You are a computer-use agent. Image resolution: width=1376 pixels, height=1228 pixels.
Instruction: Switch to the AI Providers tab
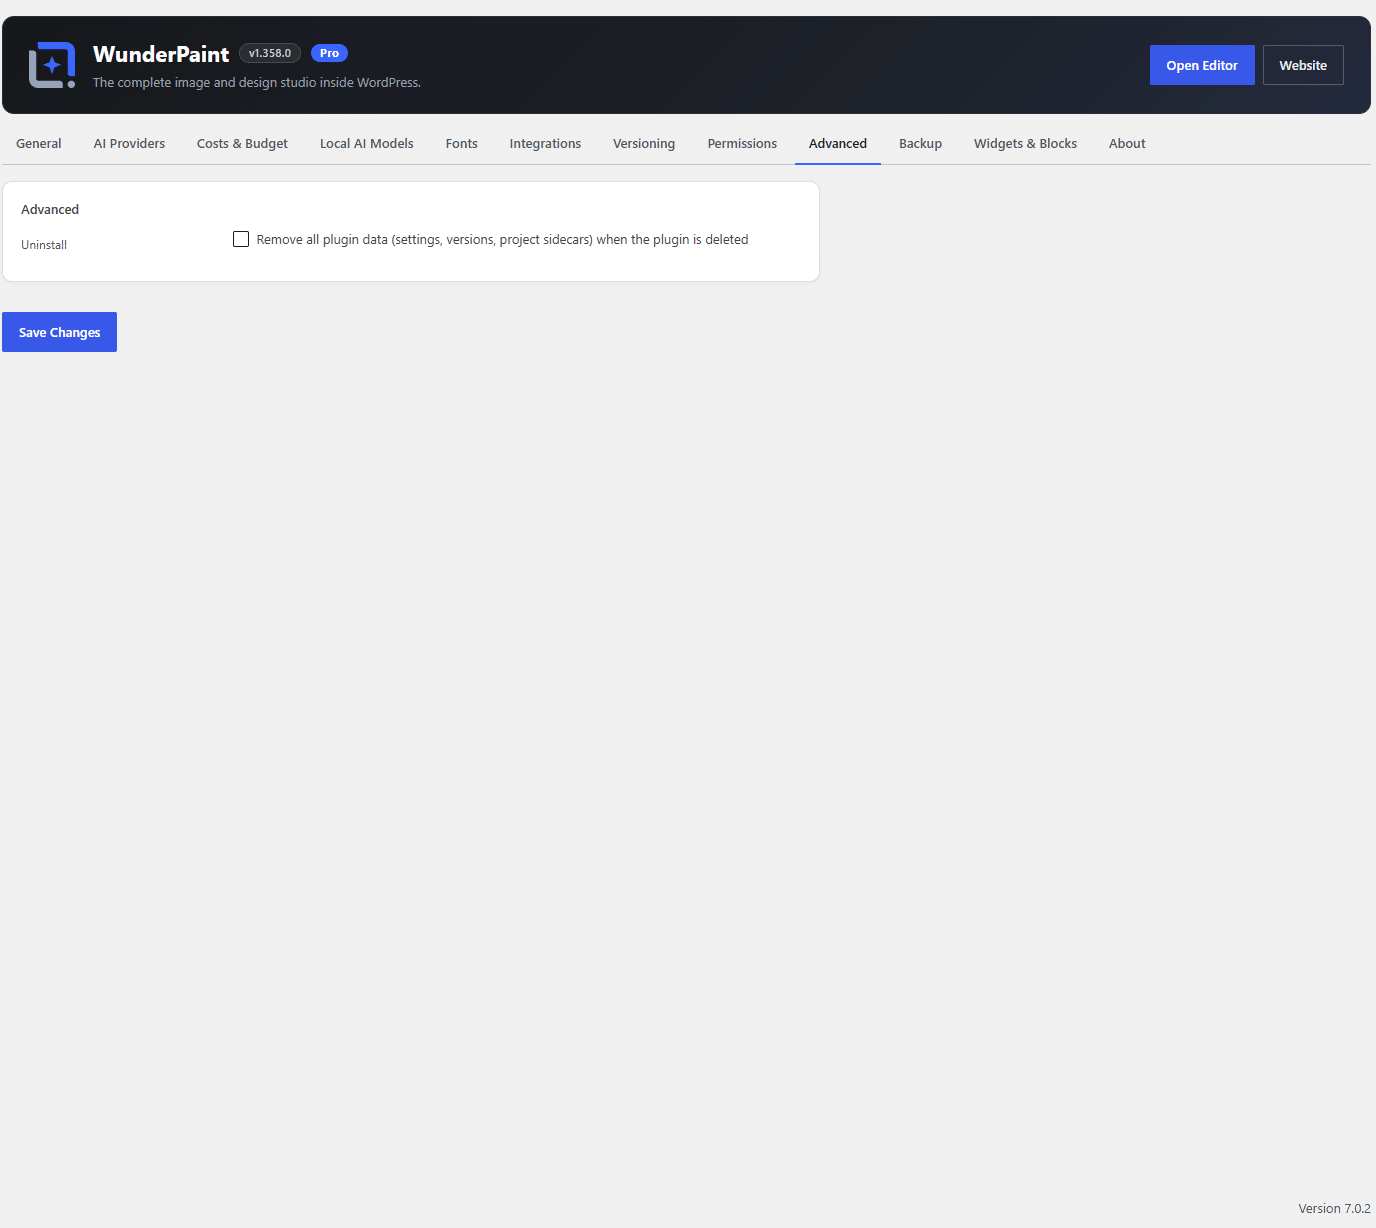[x=129, y=144]
